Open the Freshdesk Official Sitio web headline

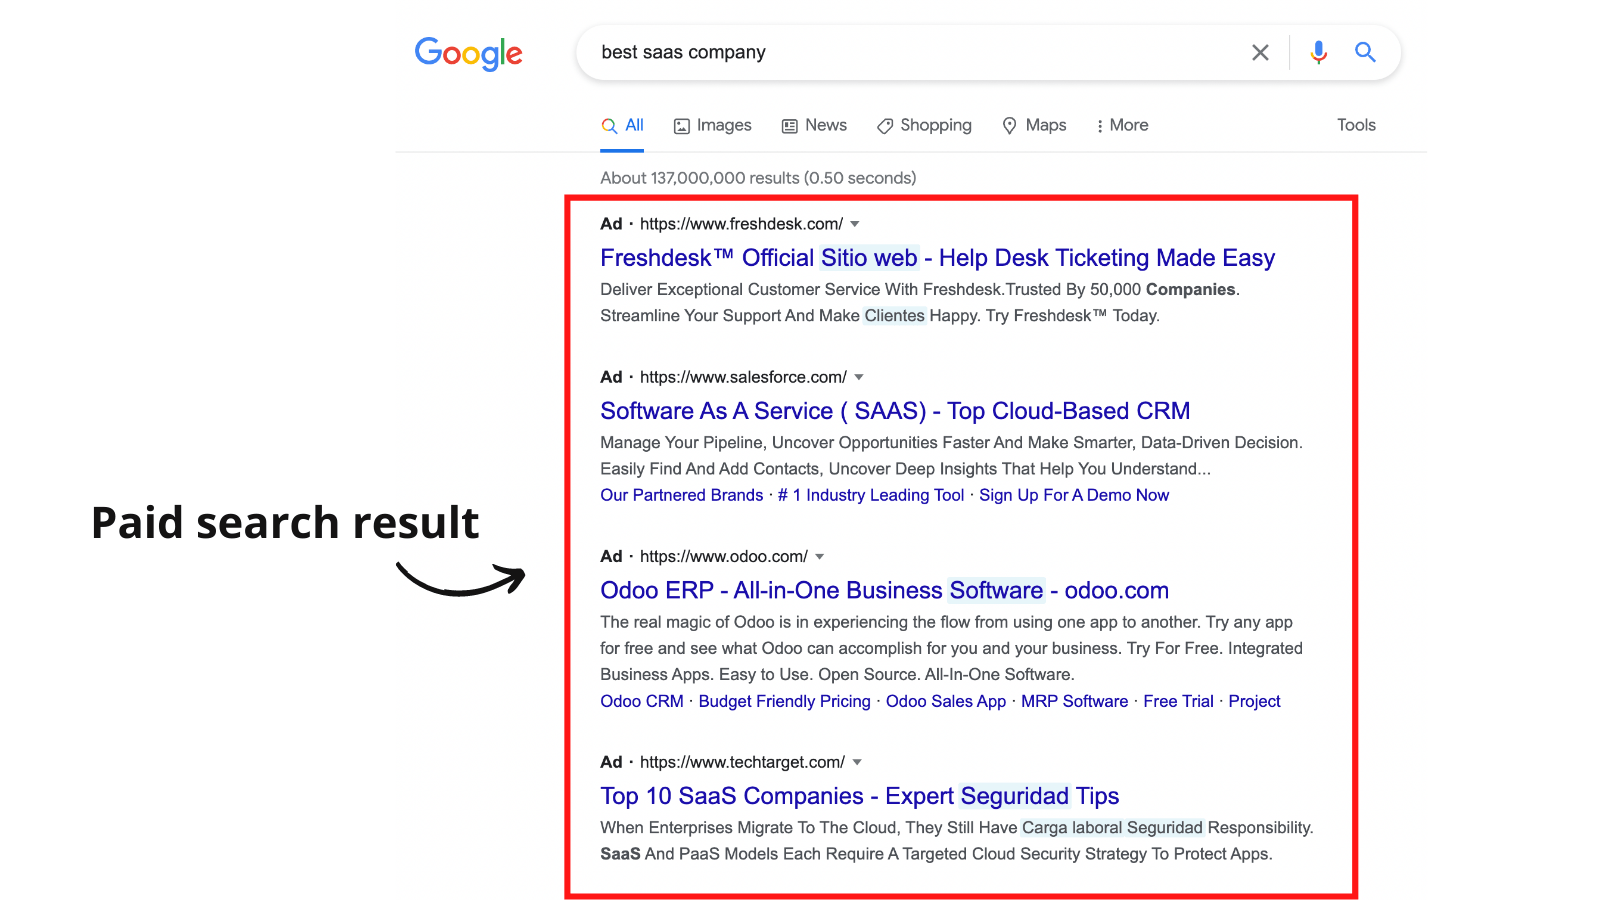point(937,258)
